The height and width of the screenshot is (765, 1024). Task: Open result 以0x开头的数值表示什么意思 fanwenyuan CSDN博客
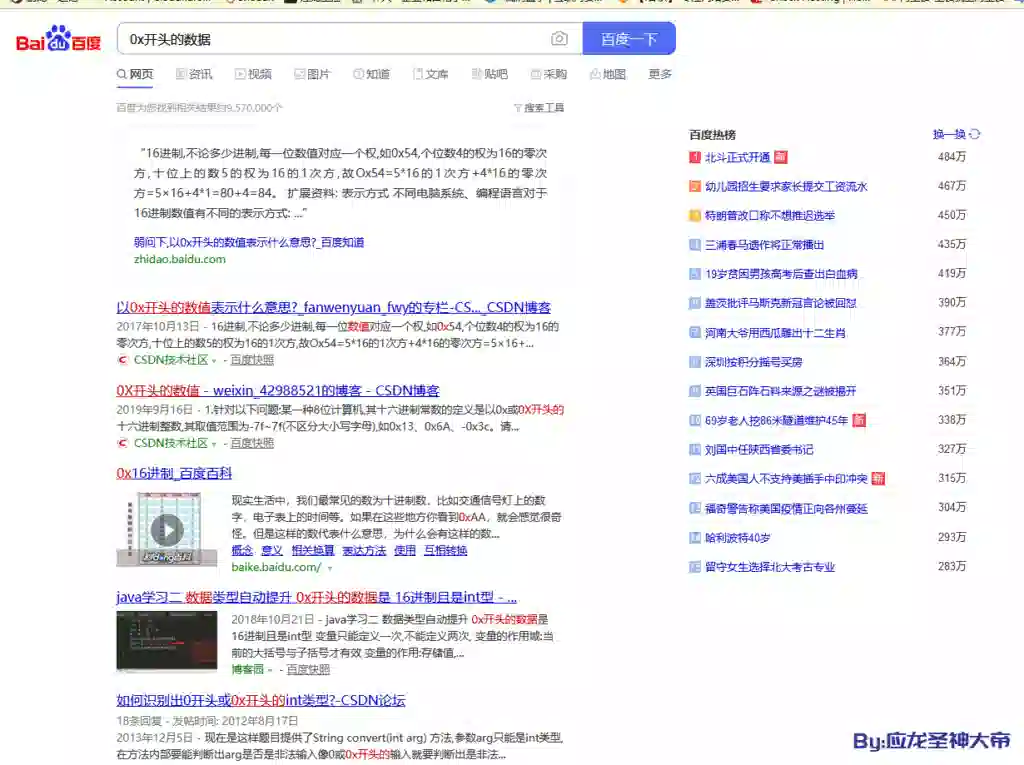point(334,307)
